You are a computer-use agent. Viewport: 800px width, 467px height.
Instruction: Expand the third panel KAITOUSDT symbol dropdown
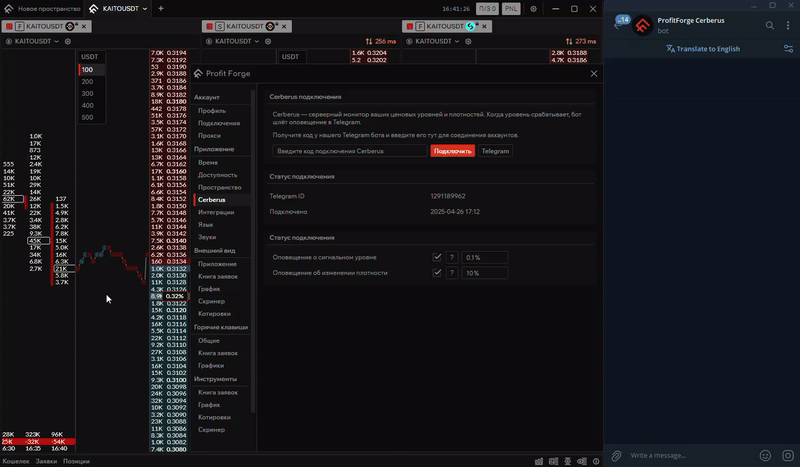pos(457,41)
